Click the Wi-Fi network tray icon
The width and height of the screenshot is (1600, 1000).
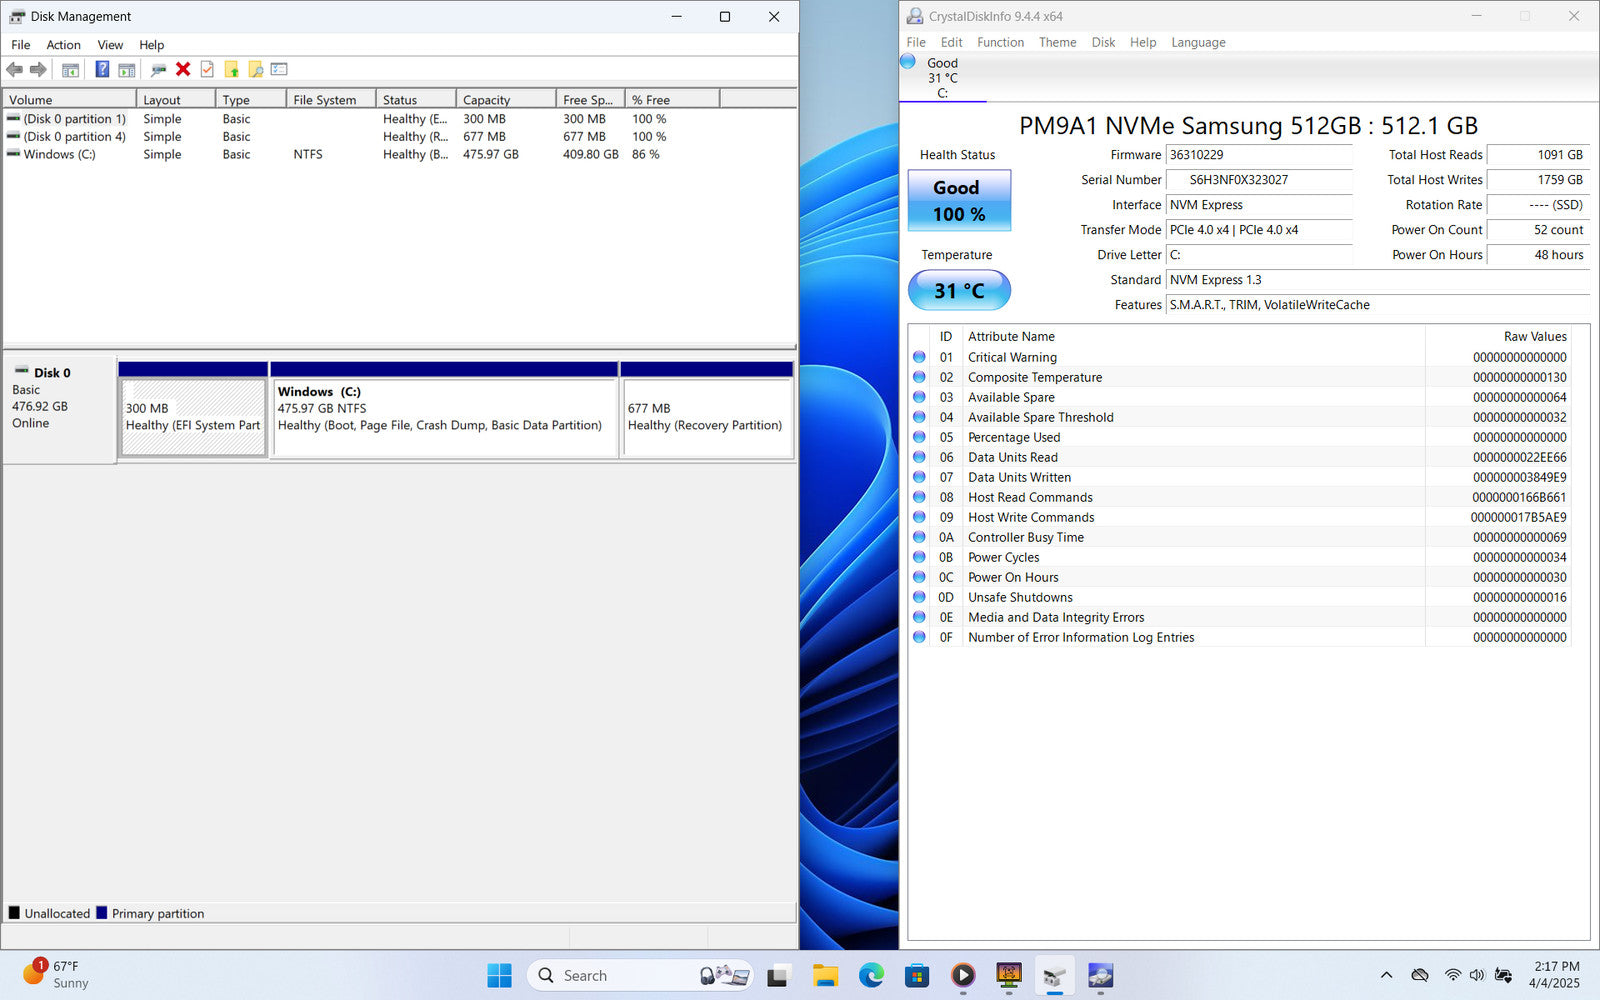1453,975
